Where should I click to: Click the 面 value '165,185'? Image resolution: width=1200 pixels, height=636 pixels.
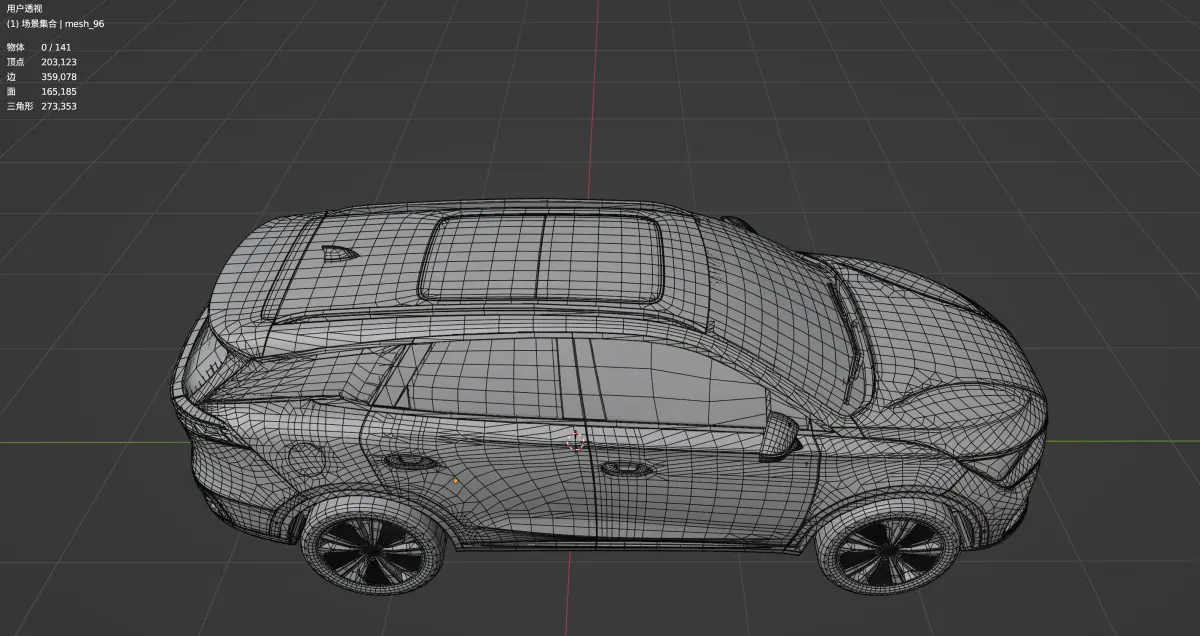coord(59,91)
